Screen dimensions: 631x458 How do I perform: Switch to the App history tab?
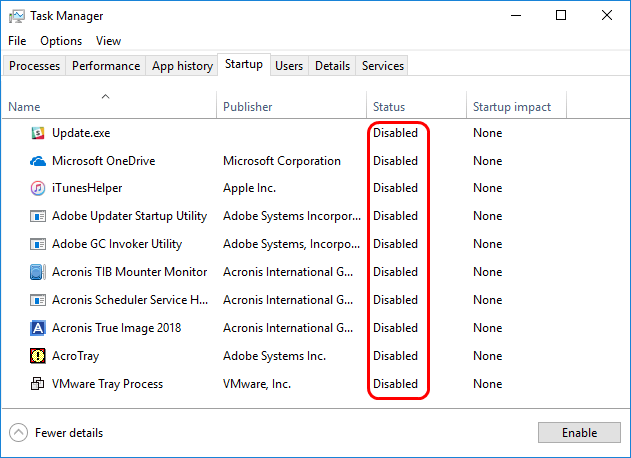pos(182,66)
